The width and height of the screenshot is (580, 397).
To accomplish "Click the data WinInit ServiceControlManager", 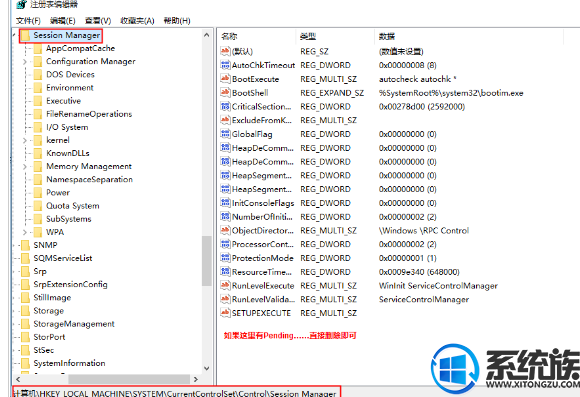I will 438,286.
